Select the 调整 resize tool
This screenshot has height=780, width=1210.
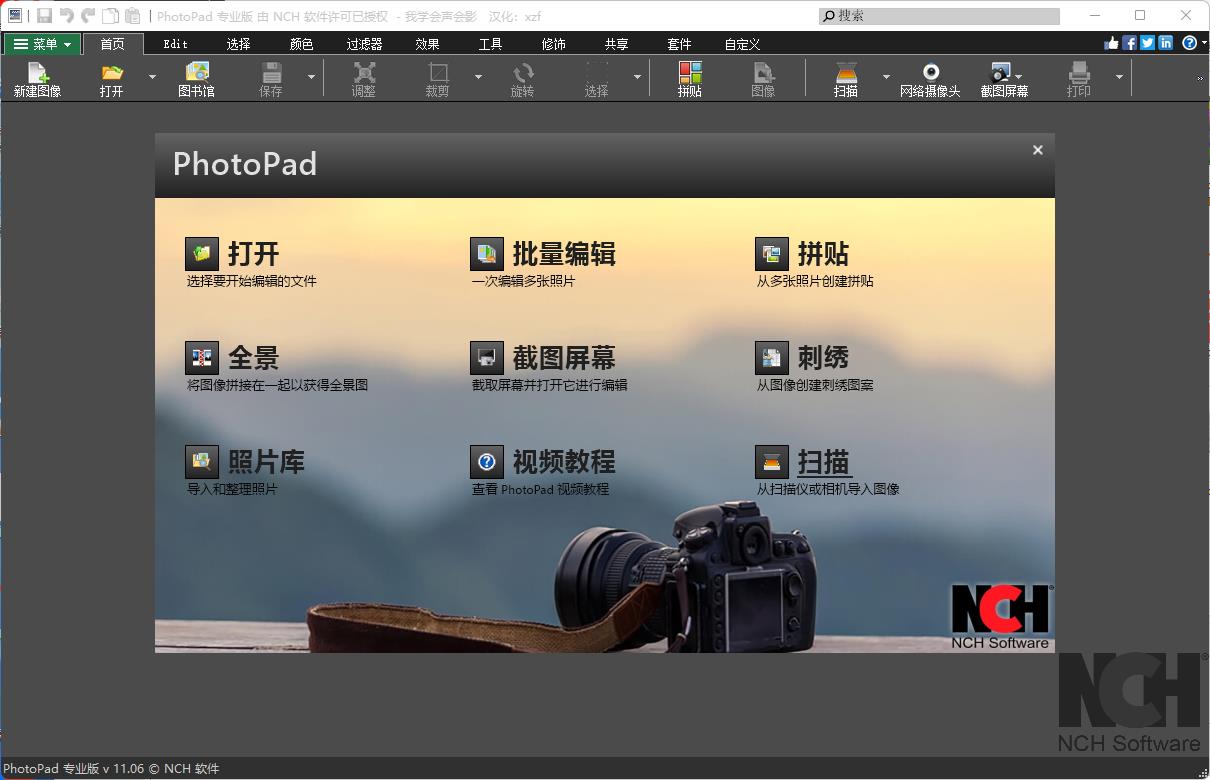(364, 78)
